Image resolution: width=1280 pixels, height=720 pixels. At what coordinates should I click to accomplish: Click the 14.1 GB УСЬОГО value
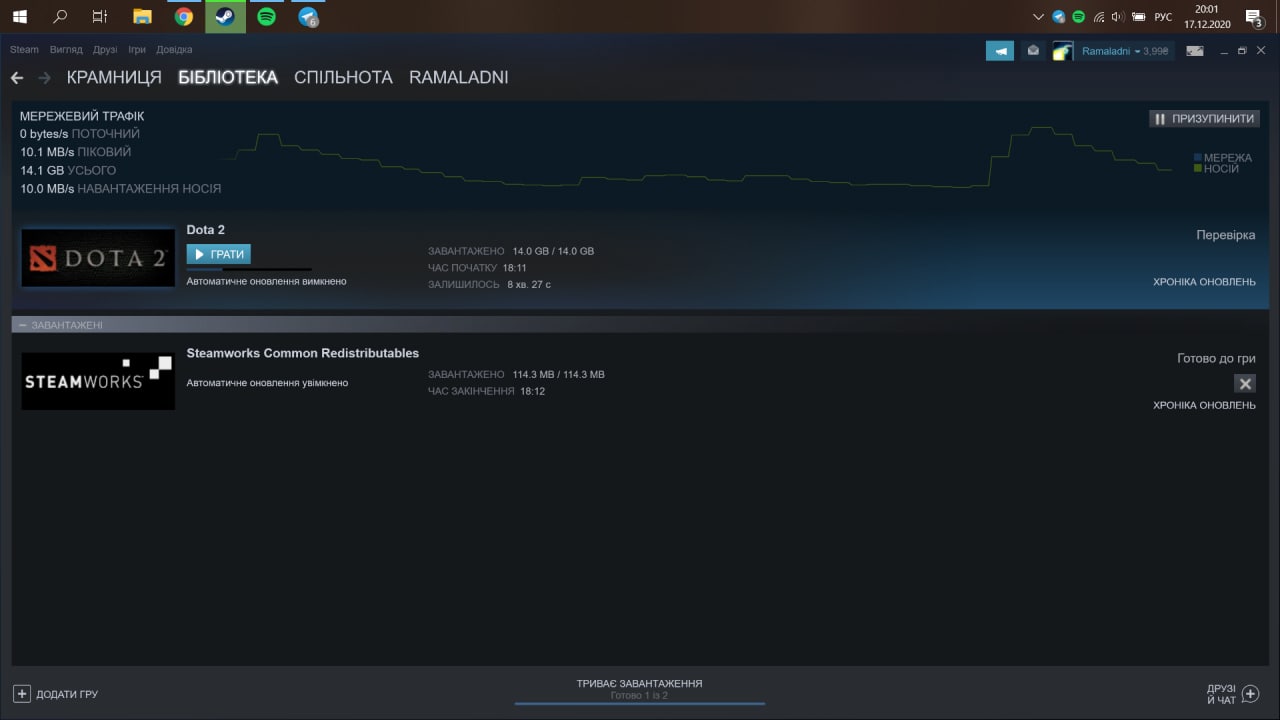coord(68,170)
